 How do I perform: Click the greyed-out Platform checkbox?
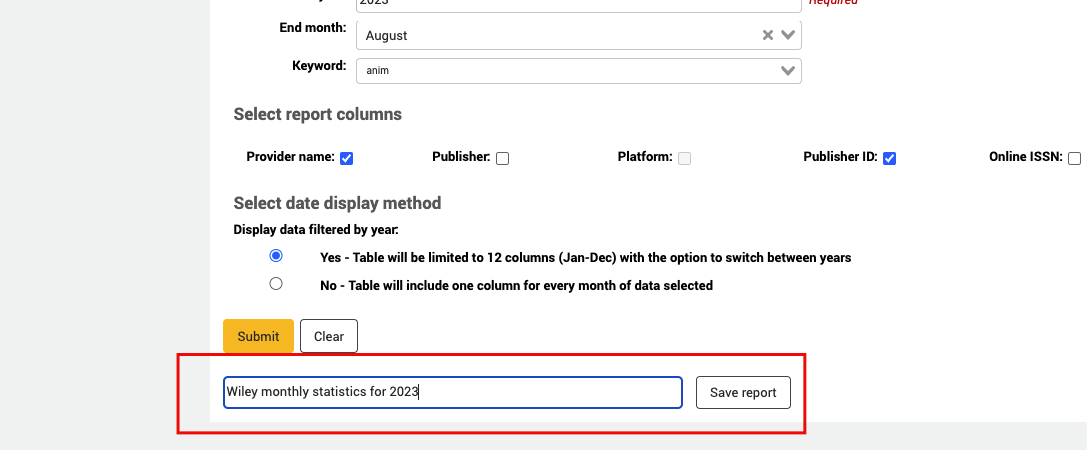(x=685, y=158)
